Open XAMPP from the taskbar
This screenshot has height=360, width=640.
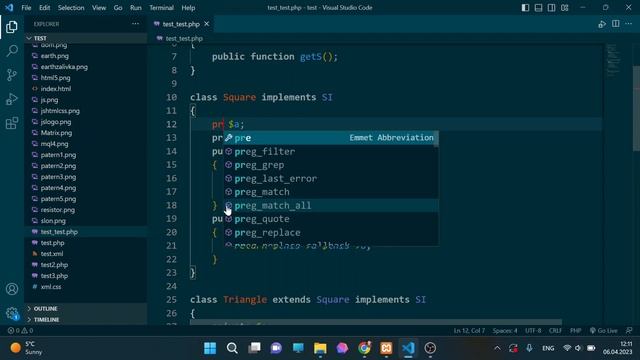point(386,348)
